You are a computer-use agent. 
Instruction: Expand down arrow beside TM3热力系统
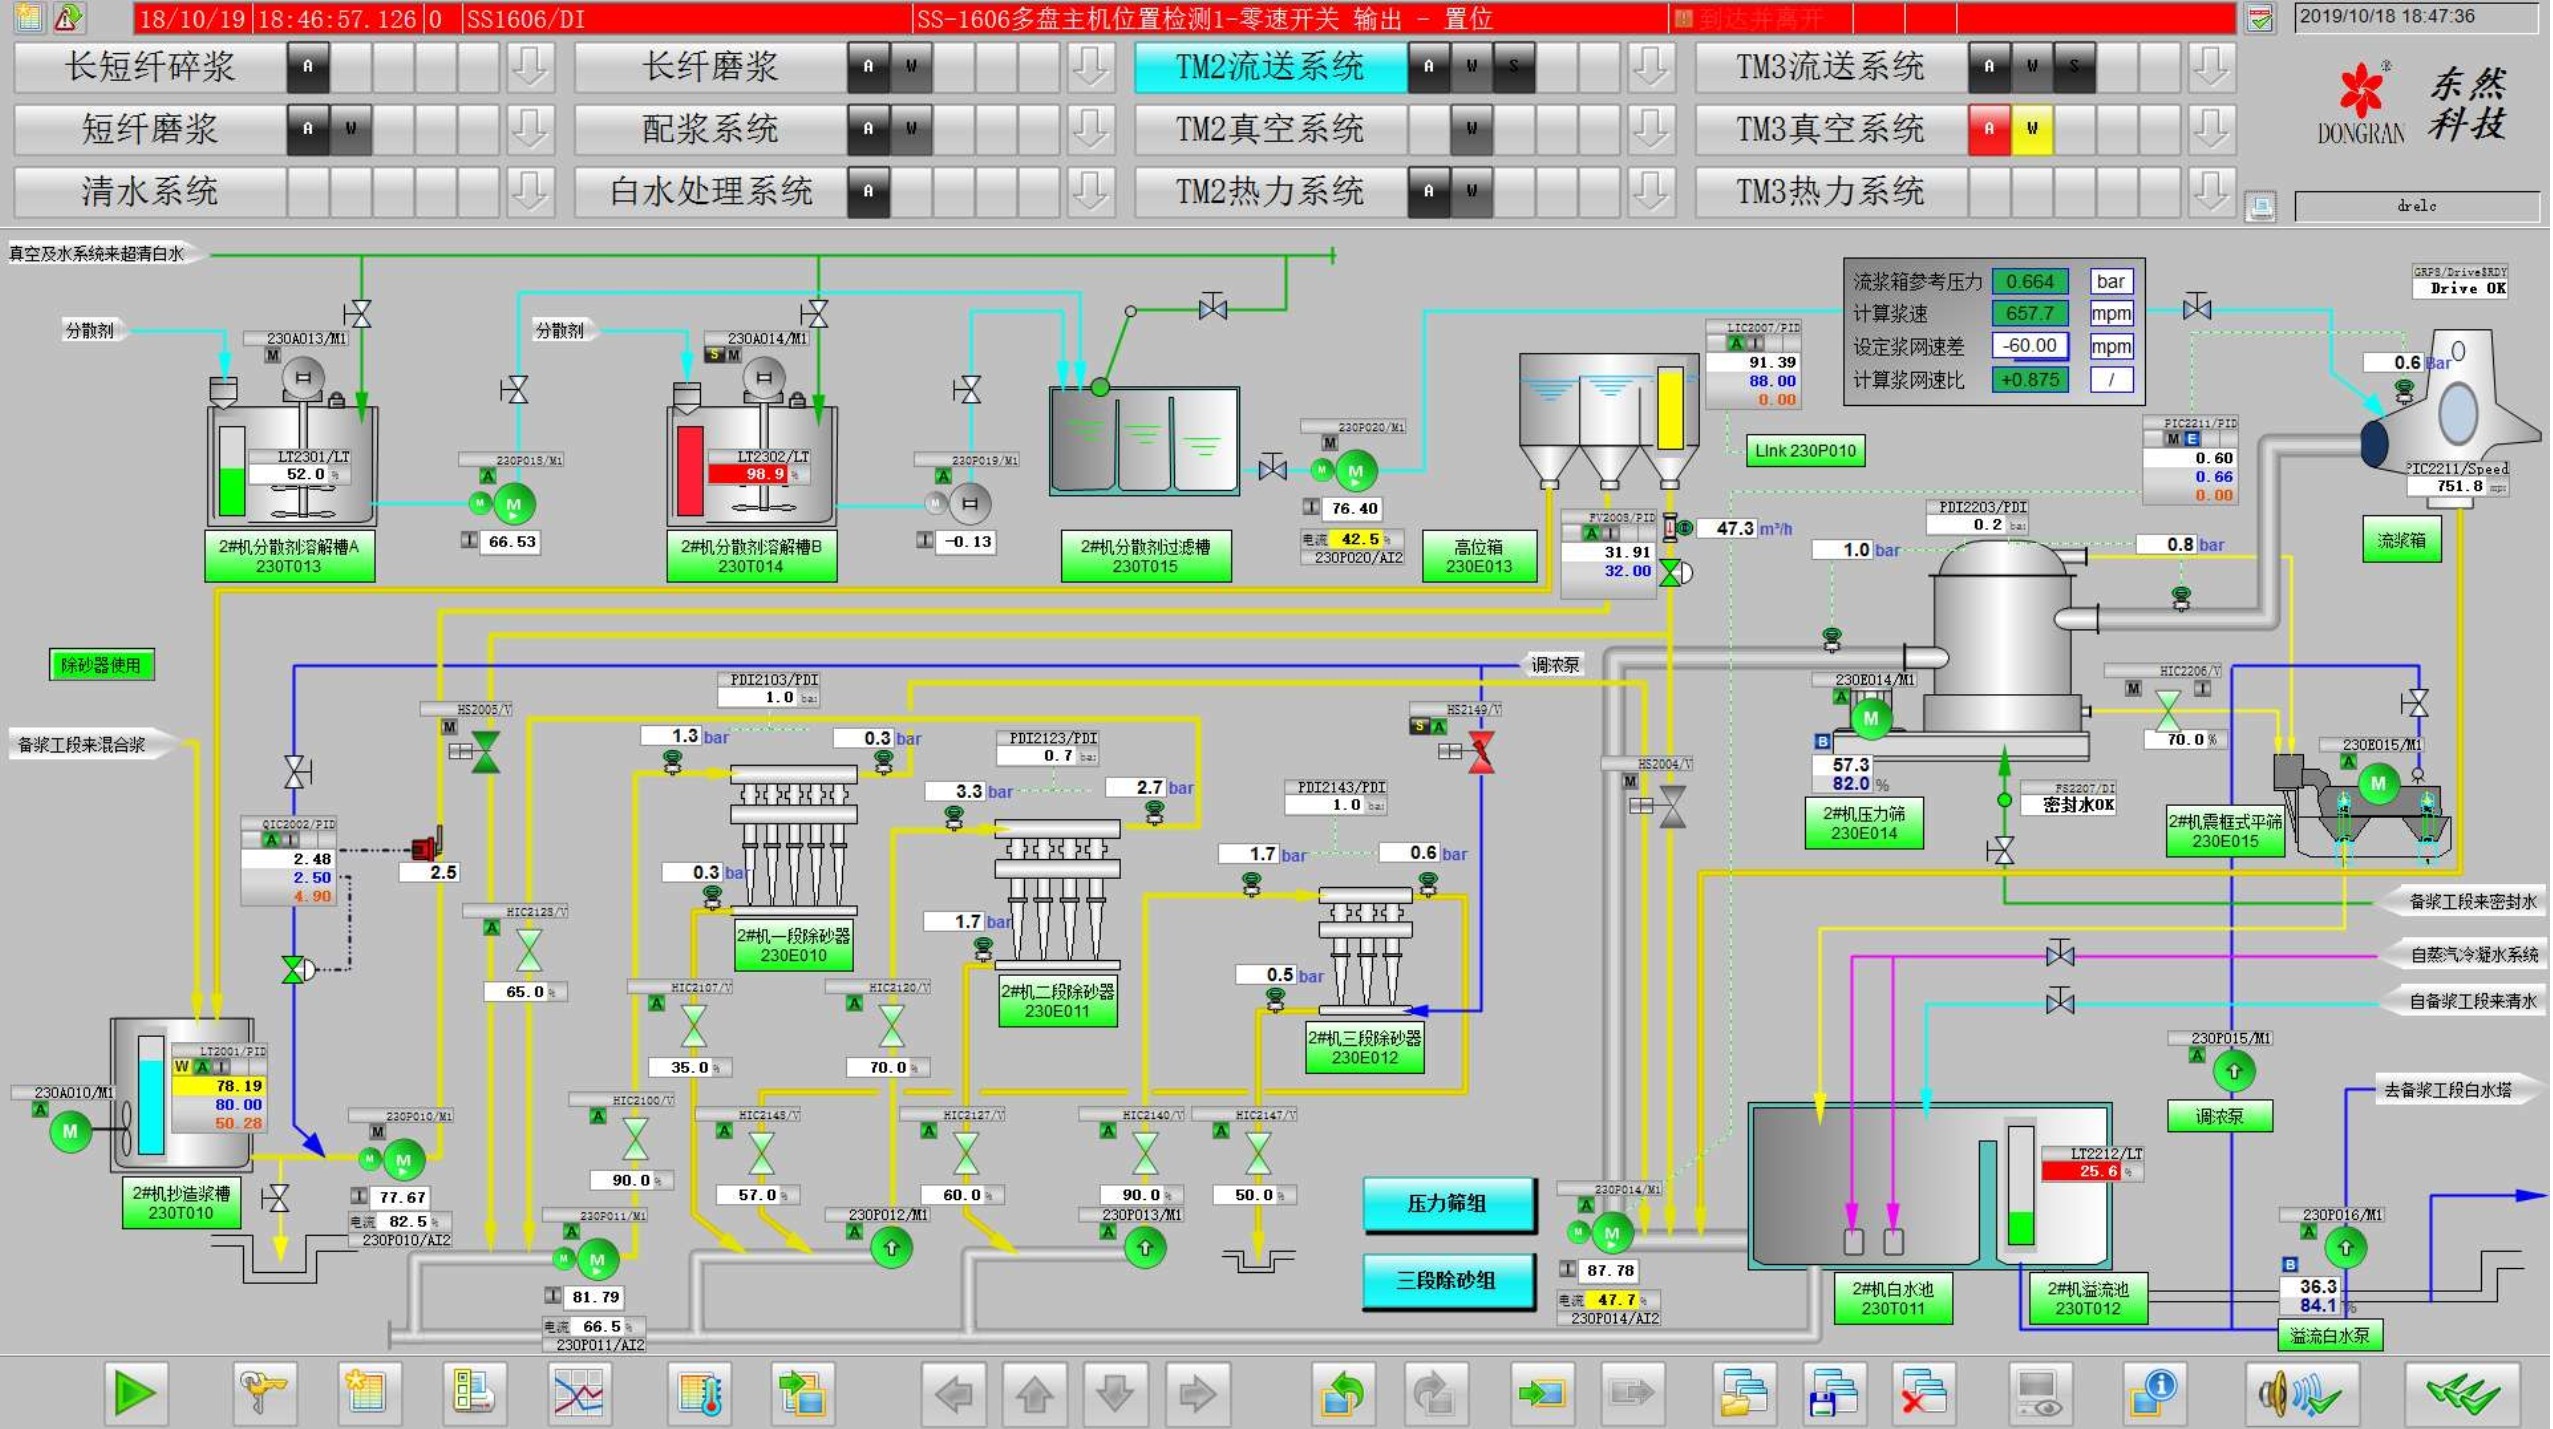point(2210,191)
